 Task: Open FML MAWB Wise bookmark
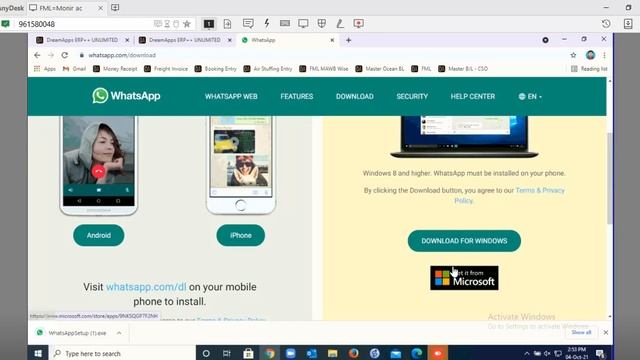point(324,69)
